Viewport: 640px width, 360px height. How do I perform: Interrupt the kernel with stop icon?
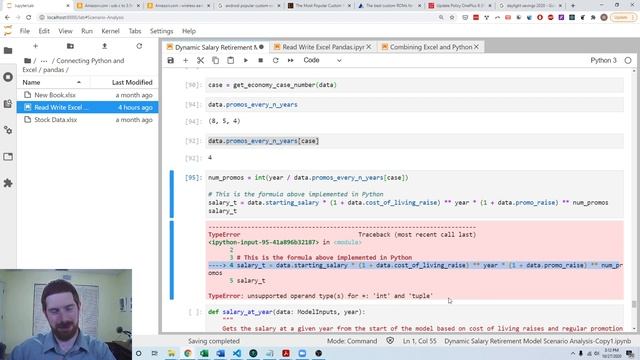(x=260, y=60)
